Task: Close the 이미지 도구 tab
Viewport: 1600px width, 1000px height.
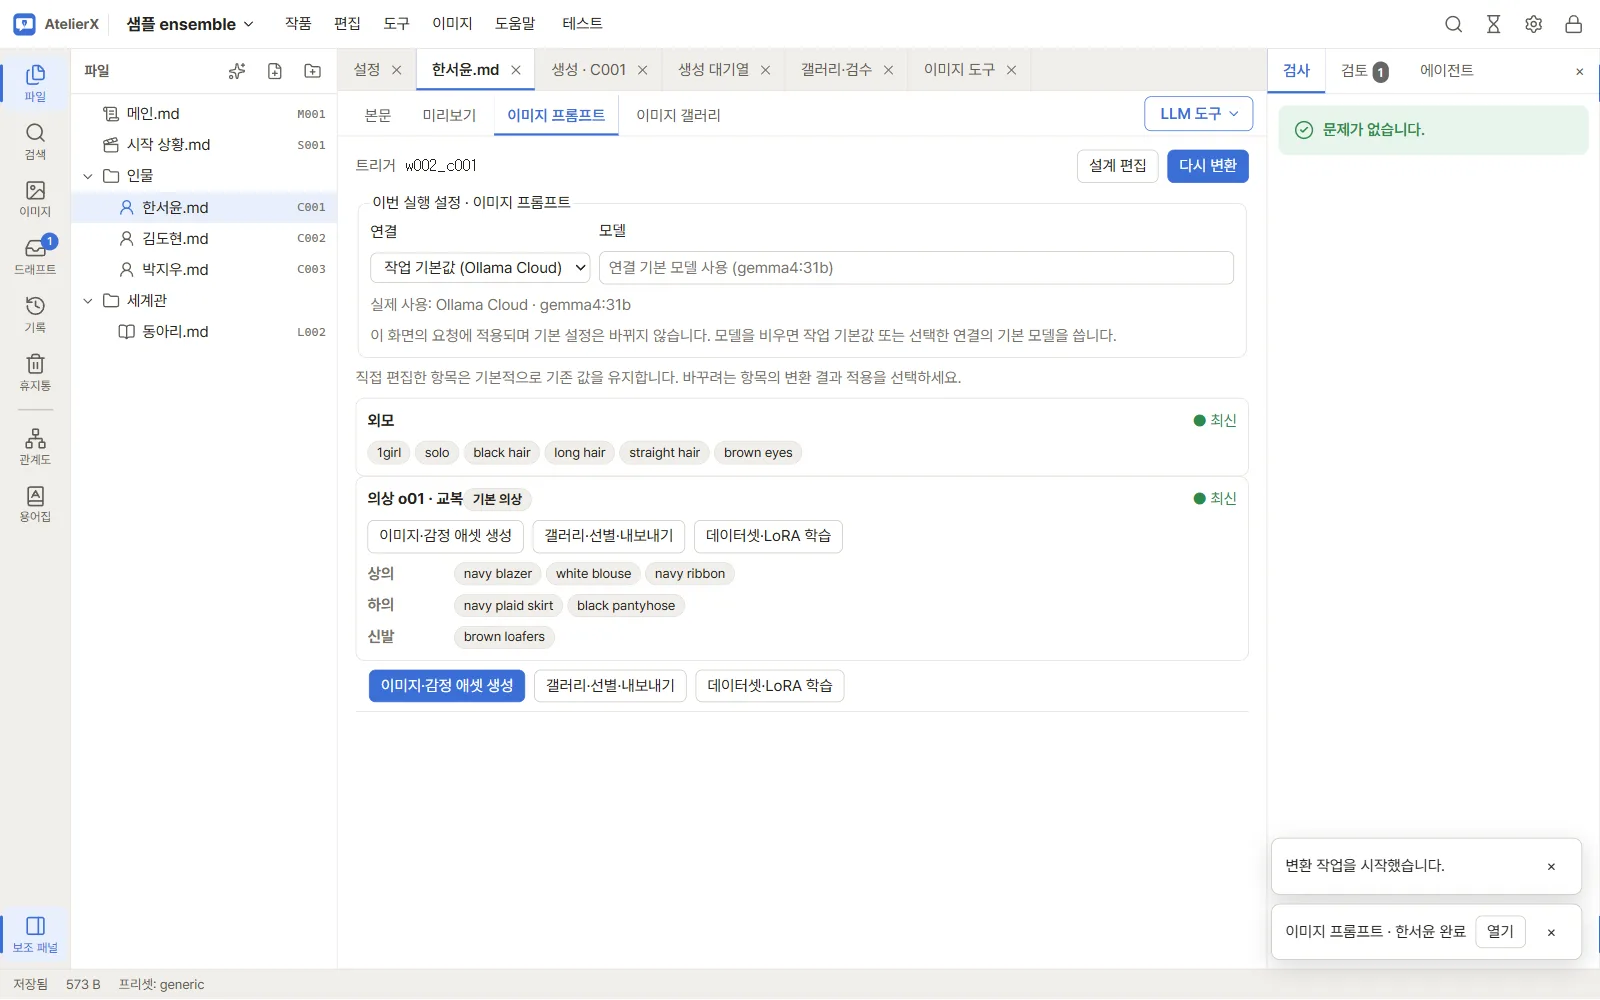Action: pyautogui.click(x=1012, y=70)
